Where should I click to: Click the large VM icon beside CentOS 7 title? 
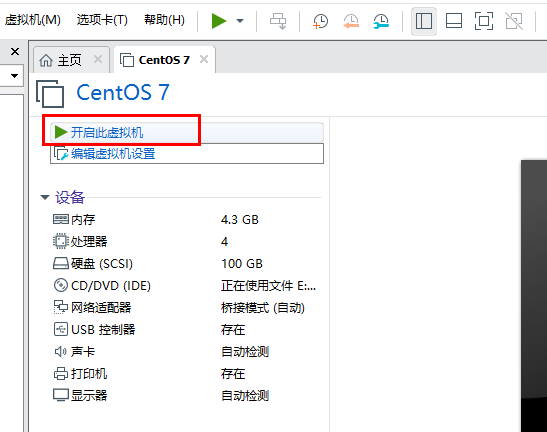click(50, 93)
